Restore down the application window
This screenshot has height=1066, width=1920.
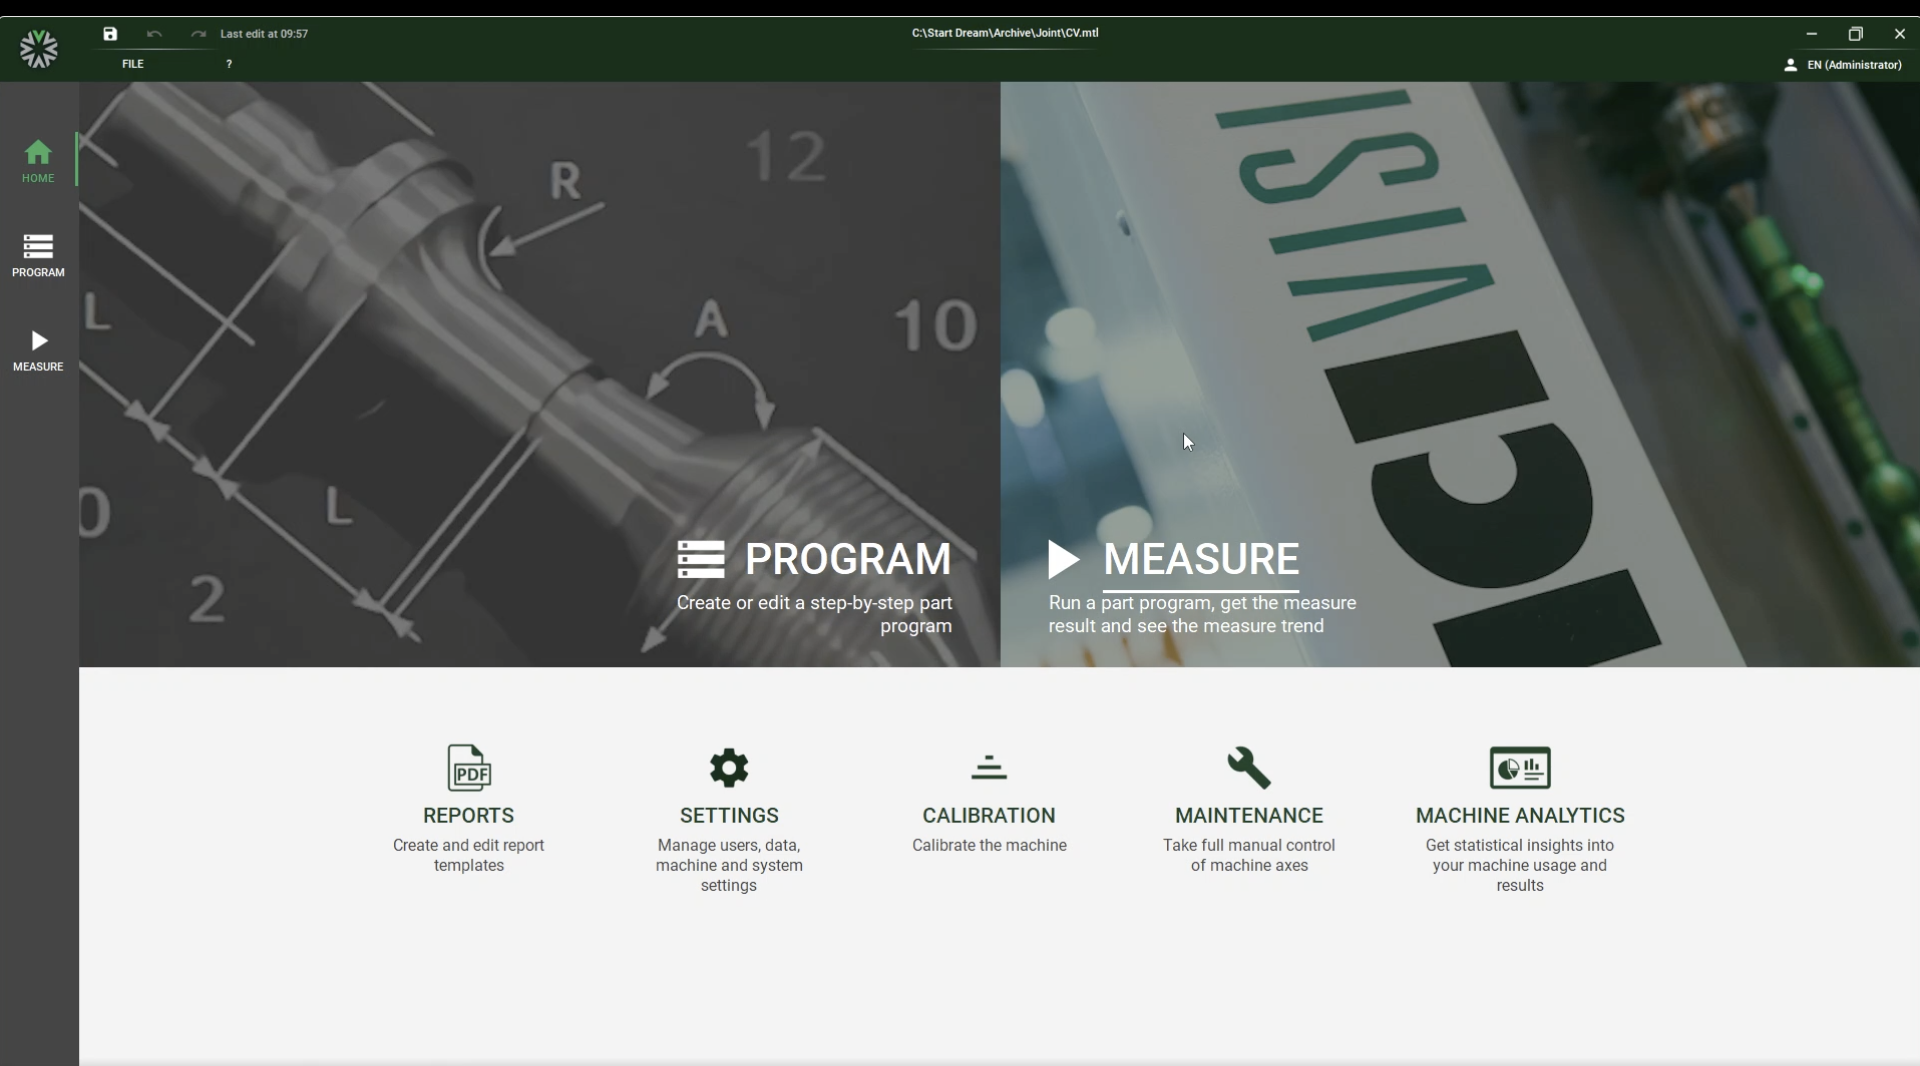pos(1855,34)
